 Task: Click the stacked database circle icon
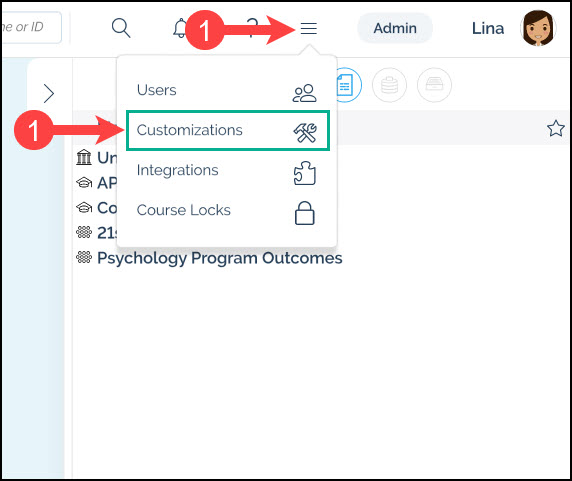click(389, 85)
